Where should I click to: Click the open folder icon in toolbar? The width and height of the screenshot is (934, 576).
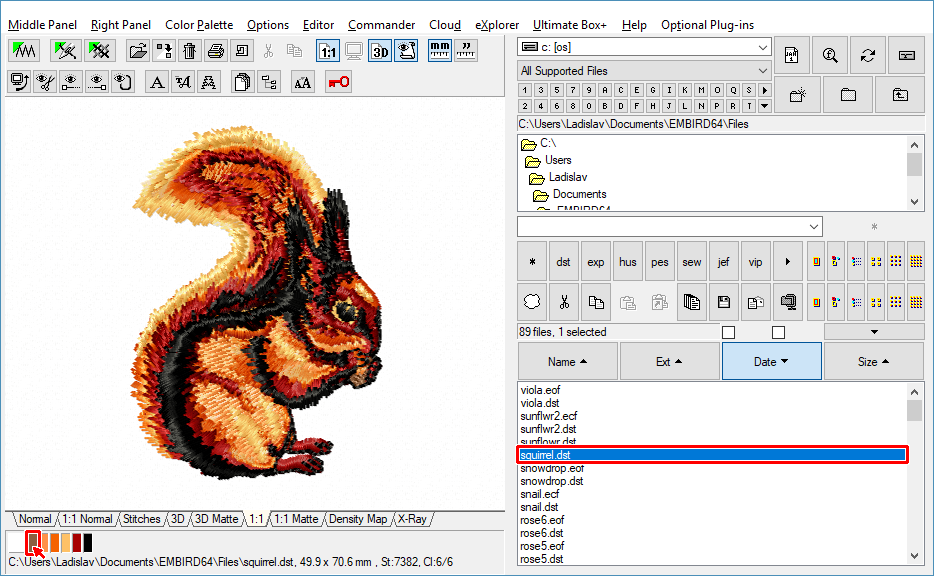tap(138, 51)
